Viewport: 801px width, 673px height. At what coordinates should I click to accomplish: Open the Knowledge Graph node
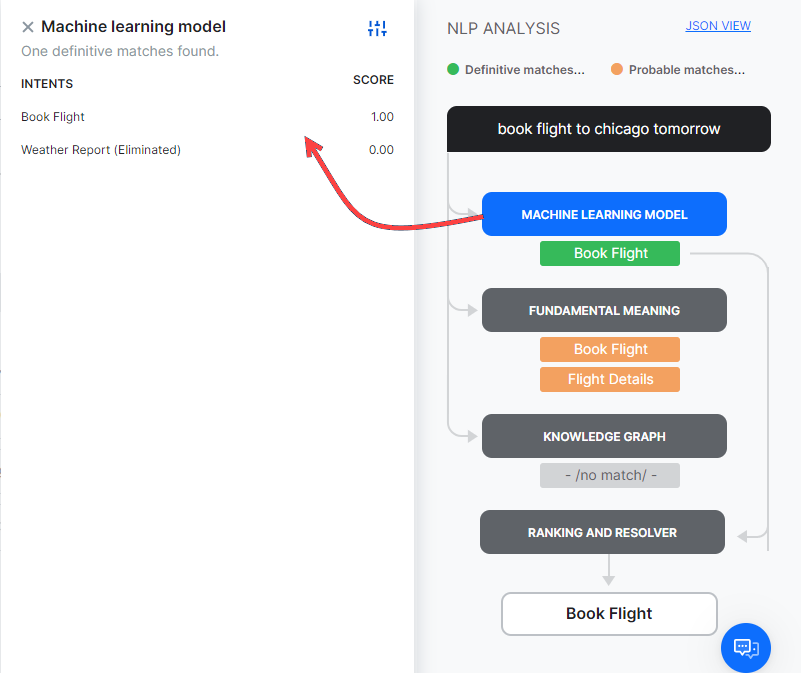[x=604, y=436]
